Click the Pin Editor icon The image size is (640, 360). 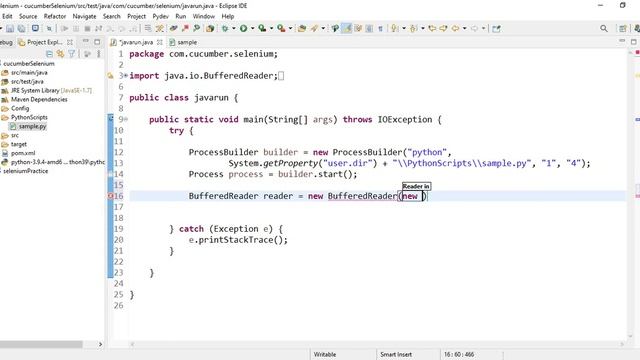(x=496, y=29)
